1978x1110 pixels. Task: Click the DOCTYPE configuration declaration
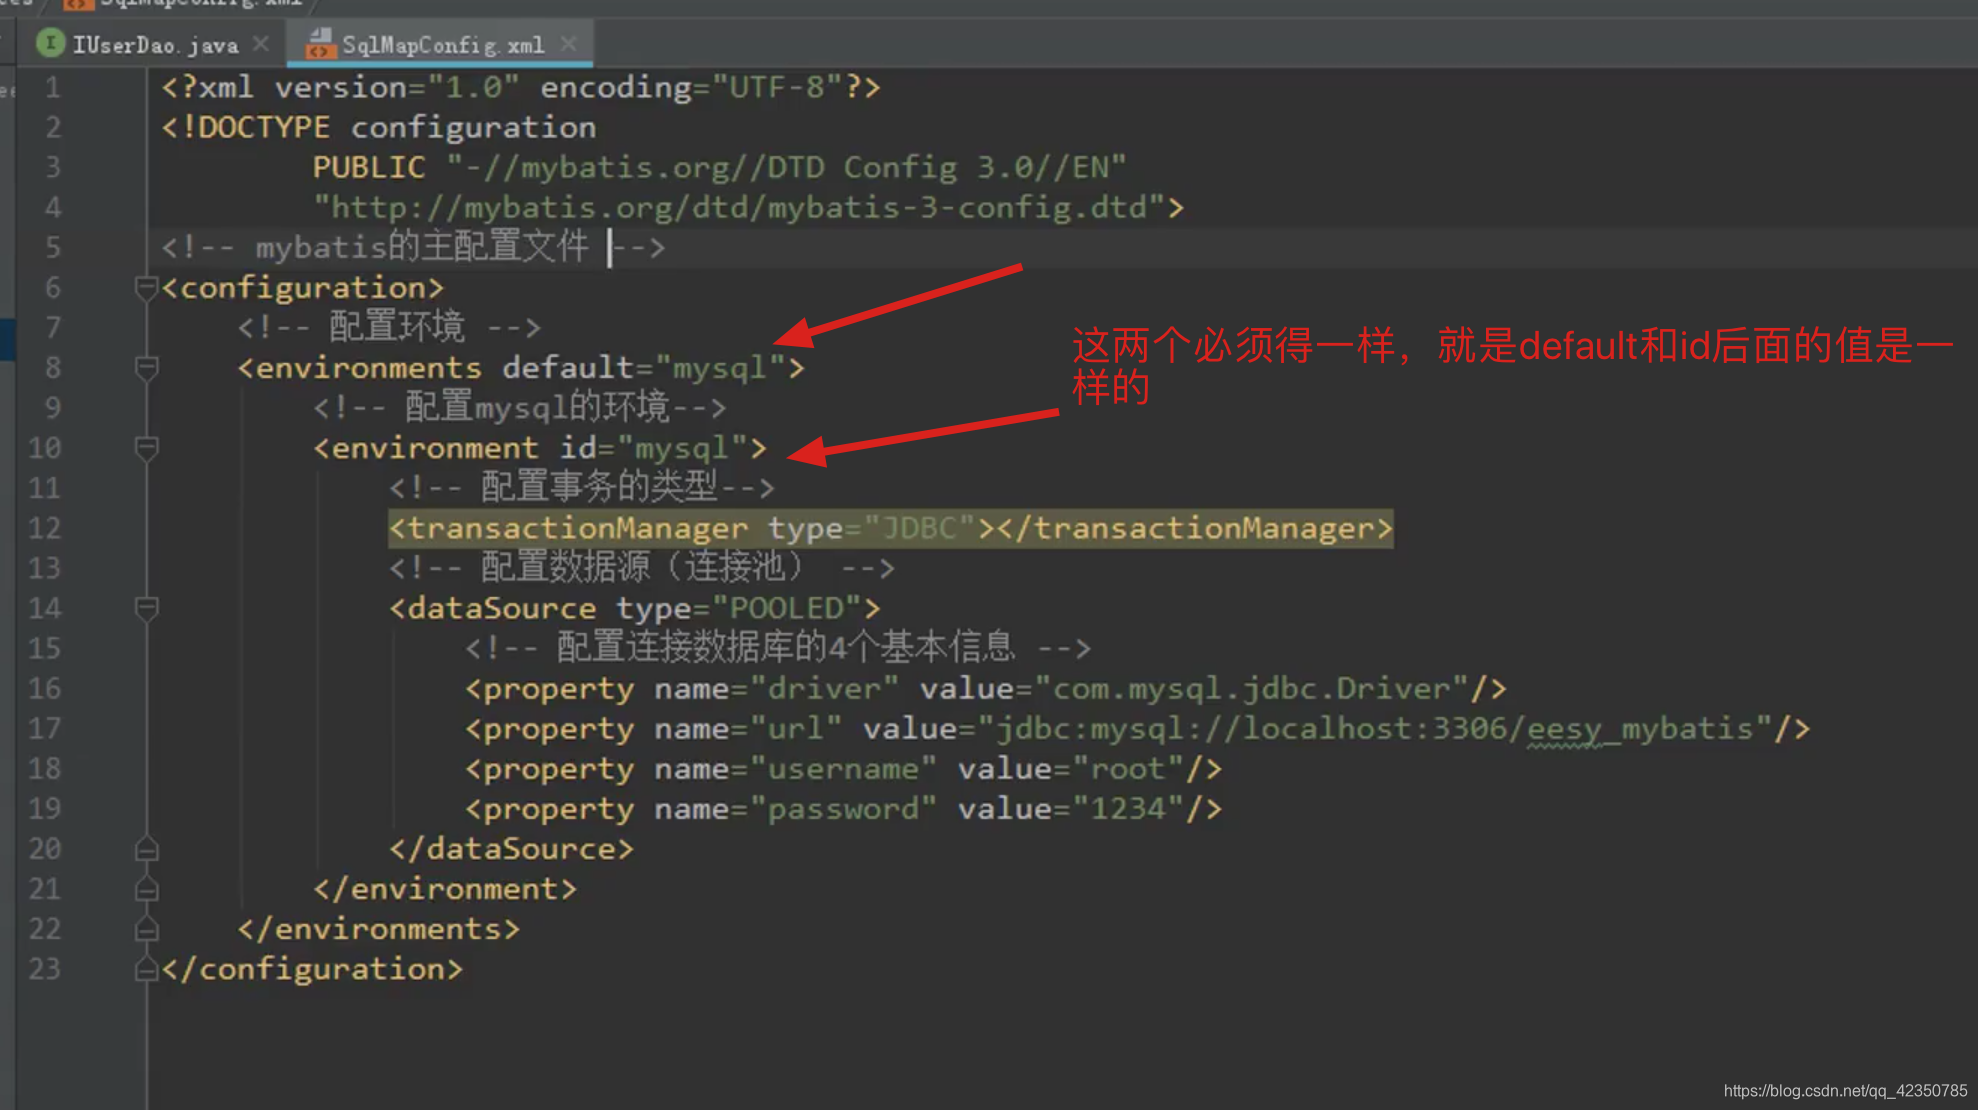pos(379,127)
